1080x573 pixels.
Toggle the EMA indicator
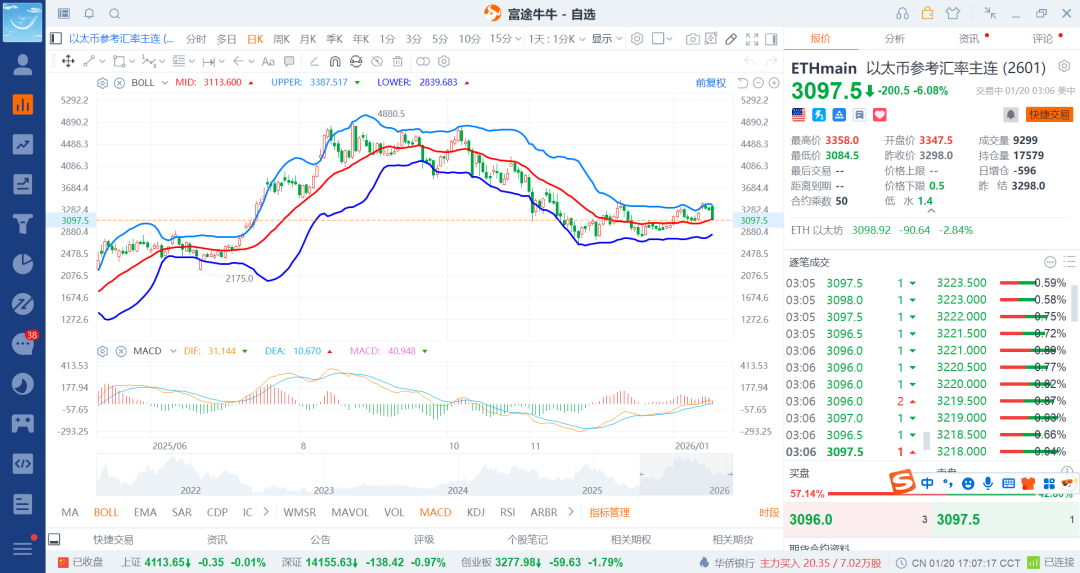click(145, 512)
